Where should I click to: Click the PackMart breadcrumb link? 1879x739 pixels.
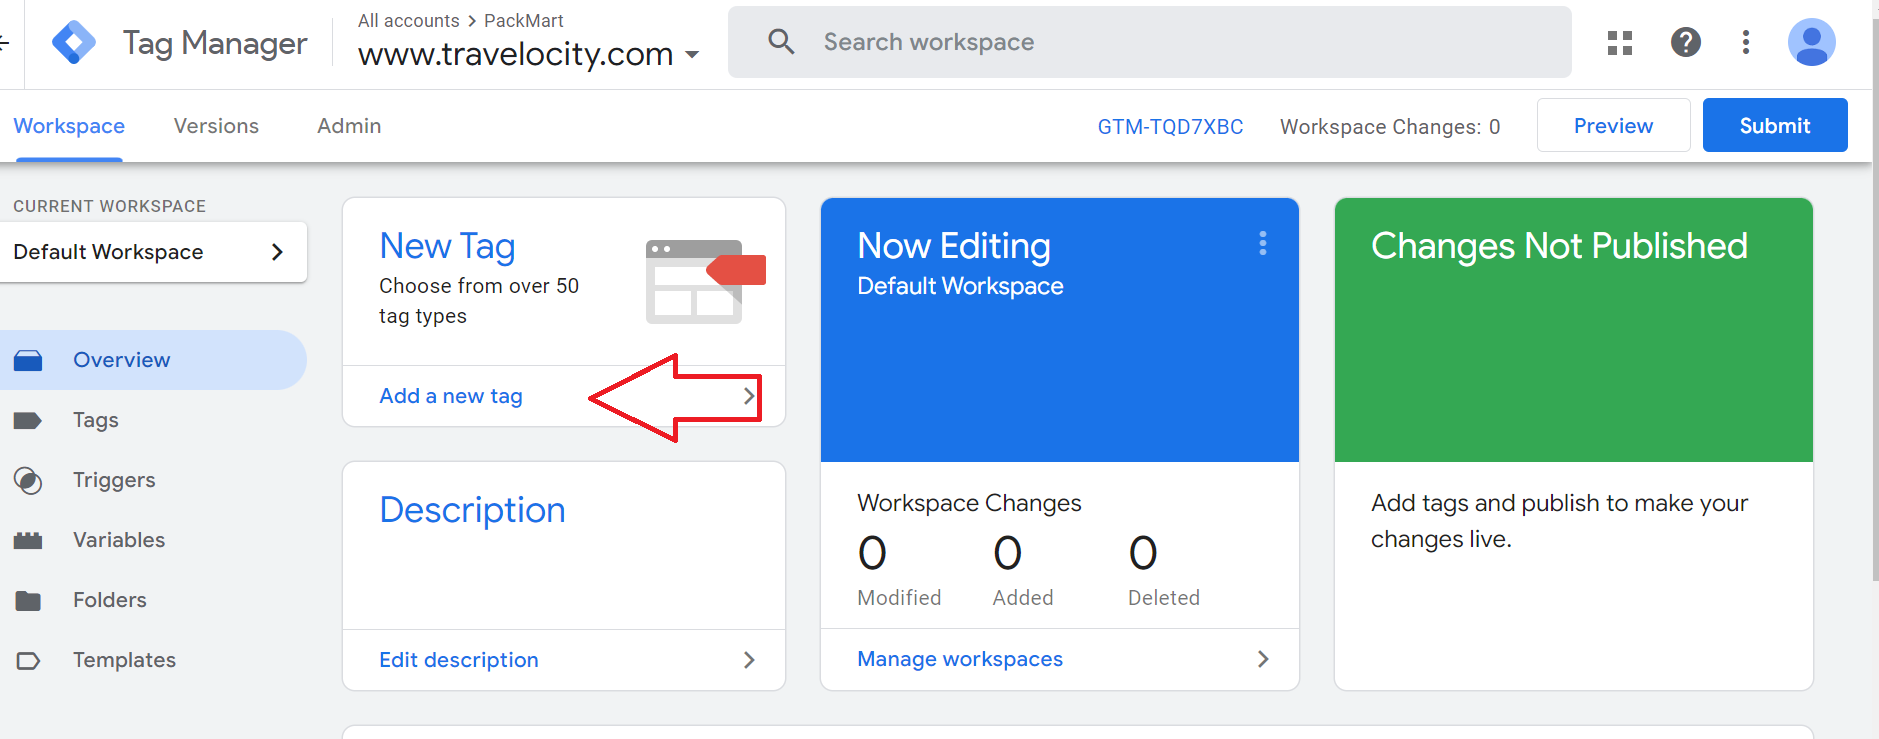[x=524, y=21]
